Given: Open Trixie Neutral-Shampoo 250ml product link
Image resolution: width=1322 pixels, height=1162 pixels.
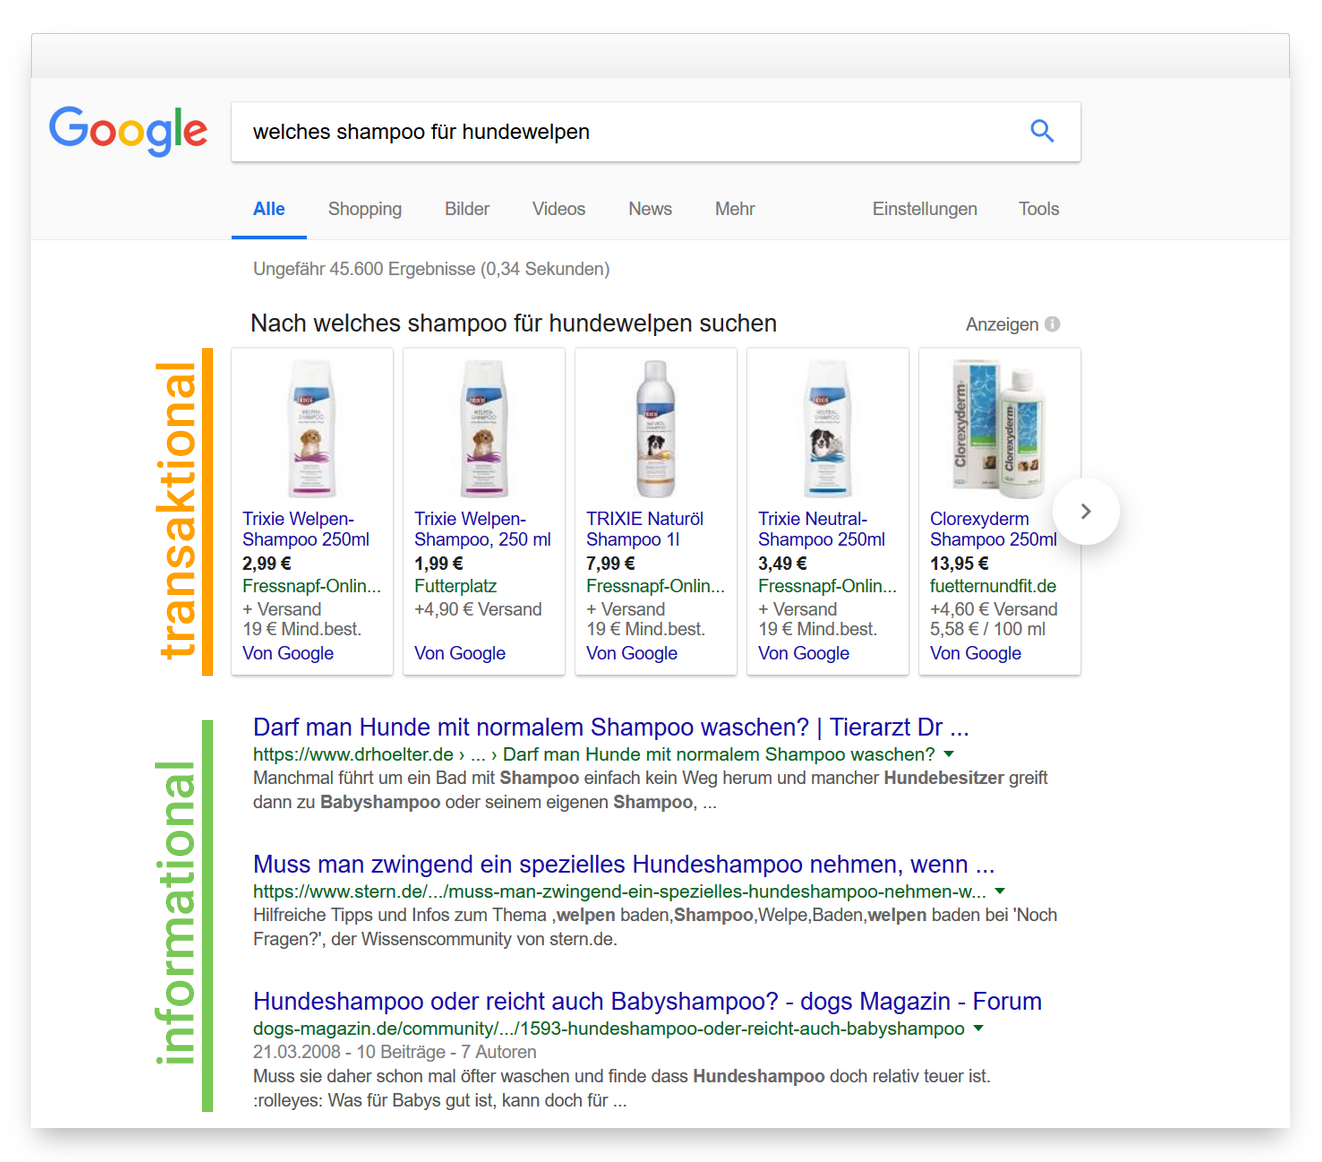Looking at the screenshot, I should pos(821,529).
